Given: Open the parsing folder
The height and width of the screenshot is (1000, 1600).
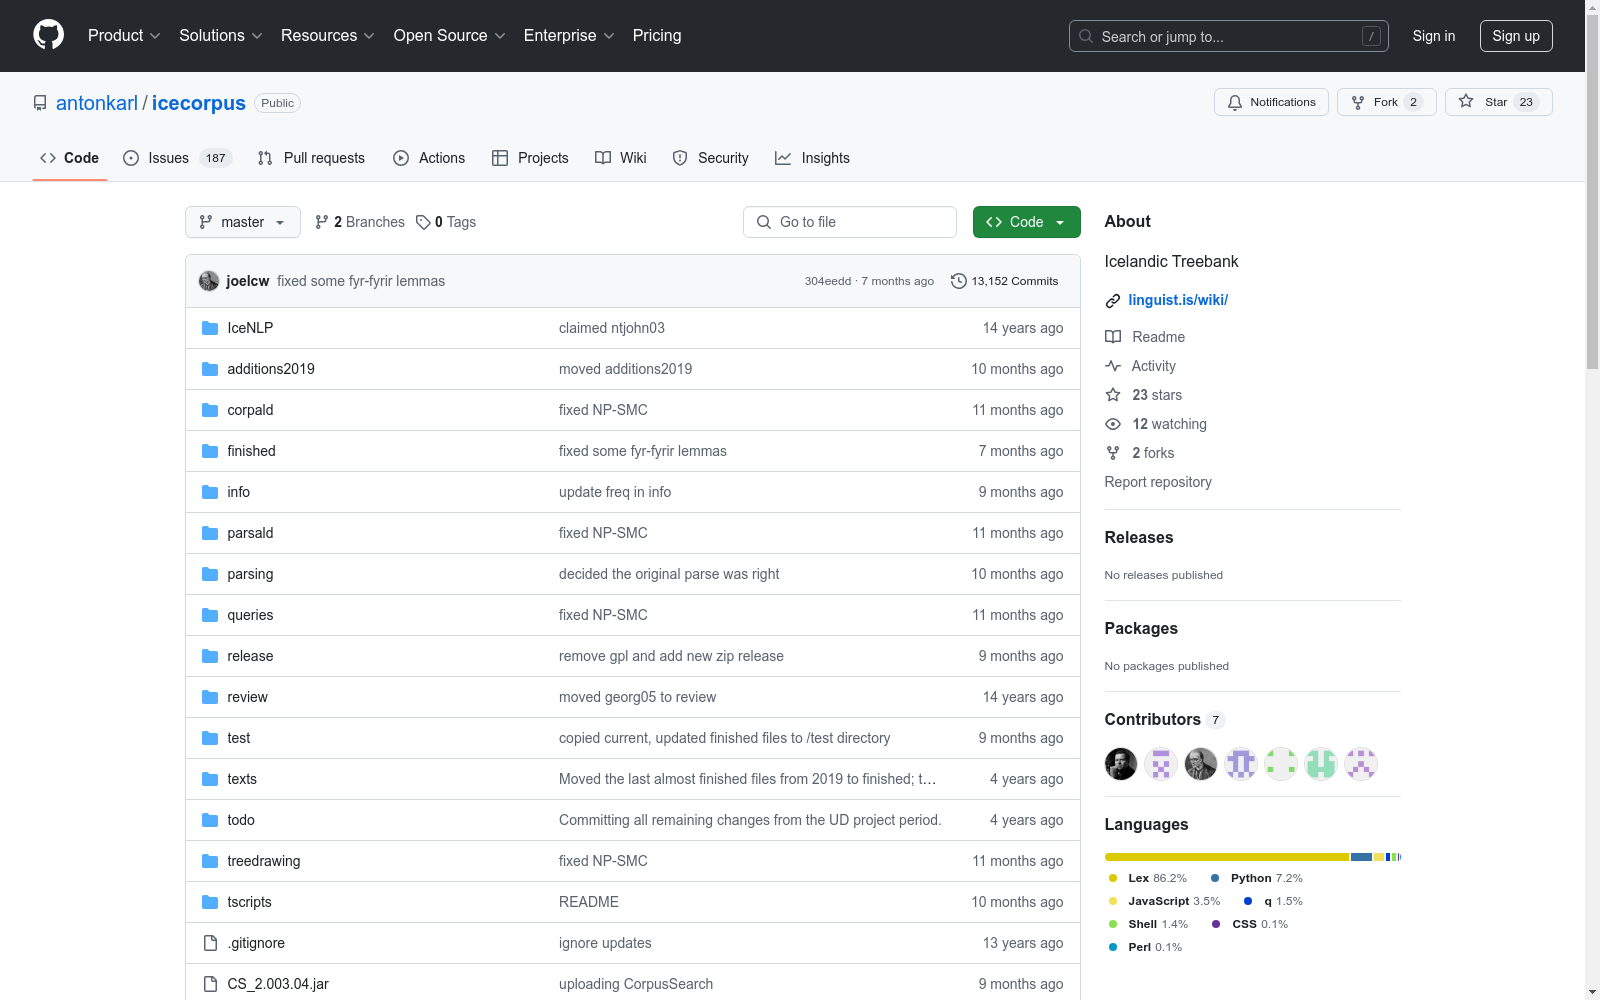Looking at the screenshot, I should 250,574.
